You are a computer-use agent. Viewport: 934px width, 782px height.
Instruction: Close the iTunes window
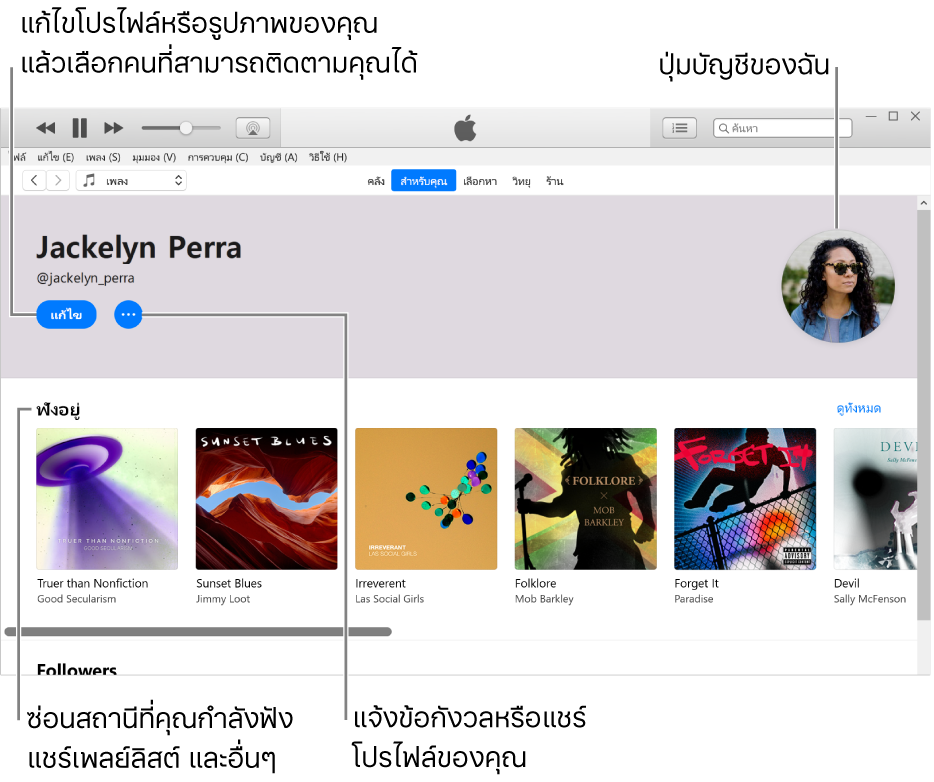pyautogui.click(x=916, y=117)
